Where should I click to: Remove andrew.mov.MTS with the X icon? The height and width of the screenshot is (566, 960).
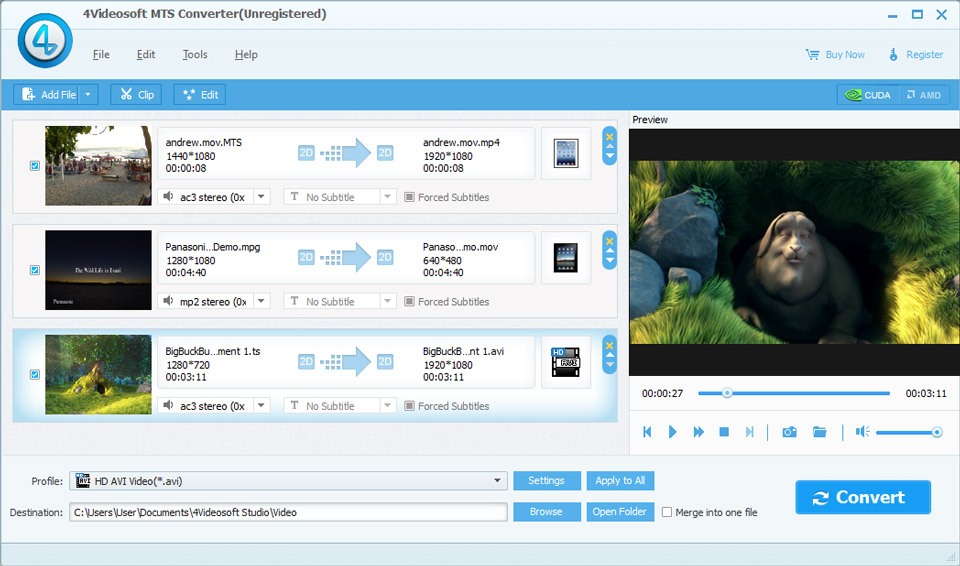click(609, 137)
